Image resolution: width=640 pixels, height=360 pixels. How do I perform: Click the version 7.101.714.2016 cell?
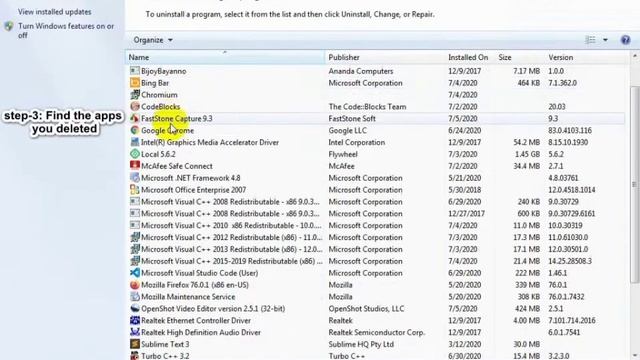tap(572, 320)
